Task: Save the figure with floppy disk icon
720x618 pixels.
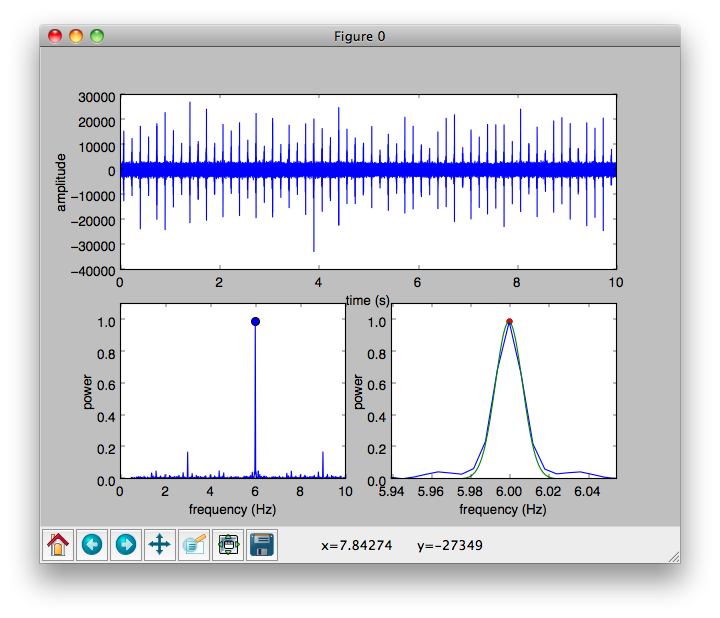Action: click(262, 545)
